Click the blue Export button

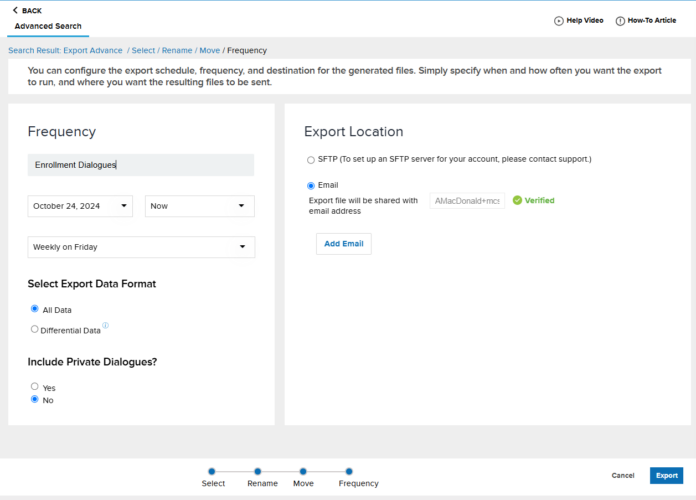[666, 476]
